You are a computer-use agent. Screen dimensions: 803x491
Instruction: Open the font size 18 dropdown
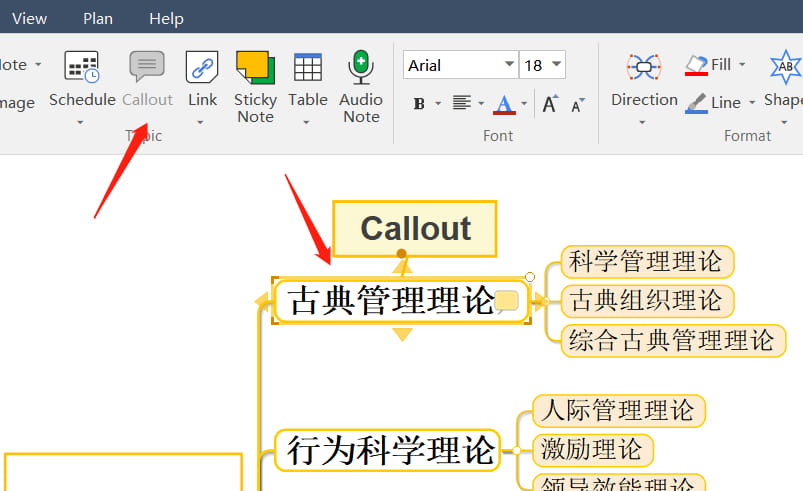[x=556, y=65]
